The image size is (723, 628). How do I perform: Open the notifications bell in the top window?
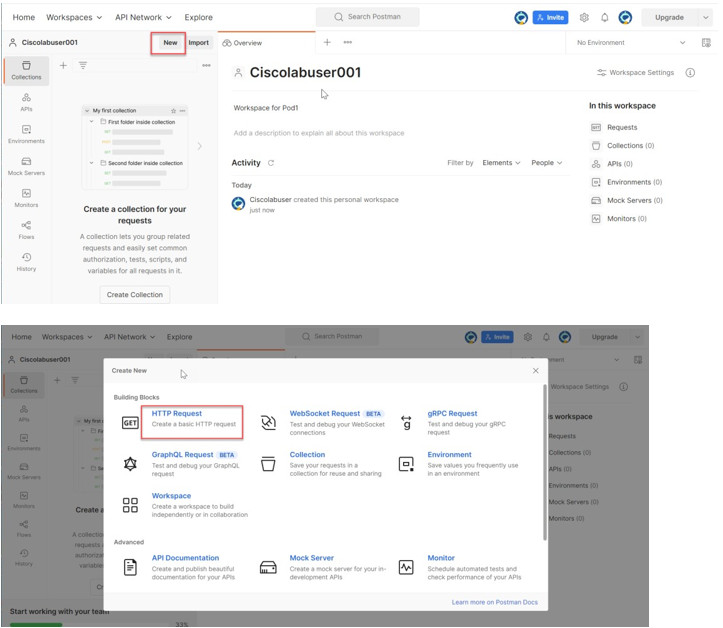tap(604, 18)
